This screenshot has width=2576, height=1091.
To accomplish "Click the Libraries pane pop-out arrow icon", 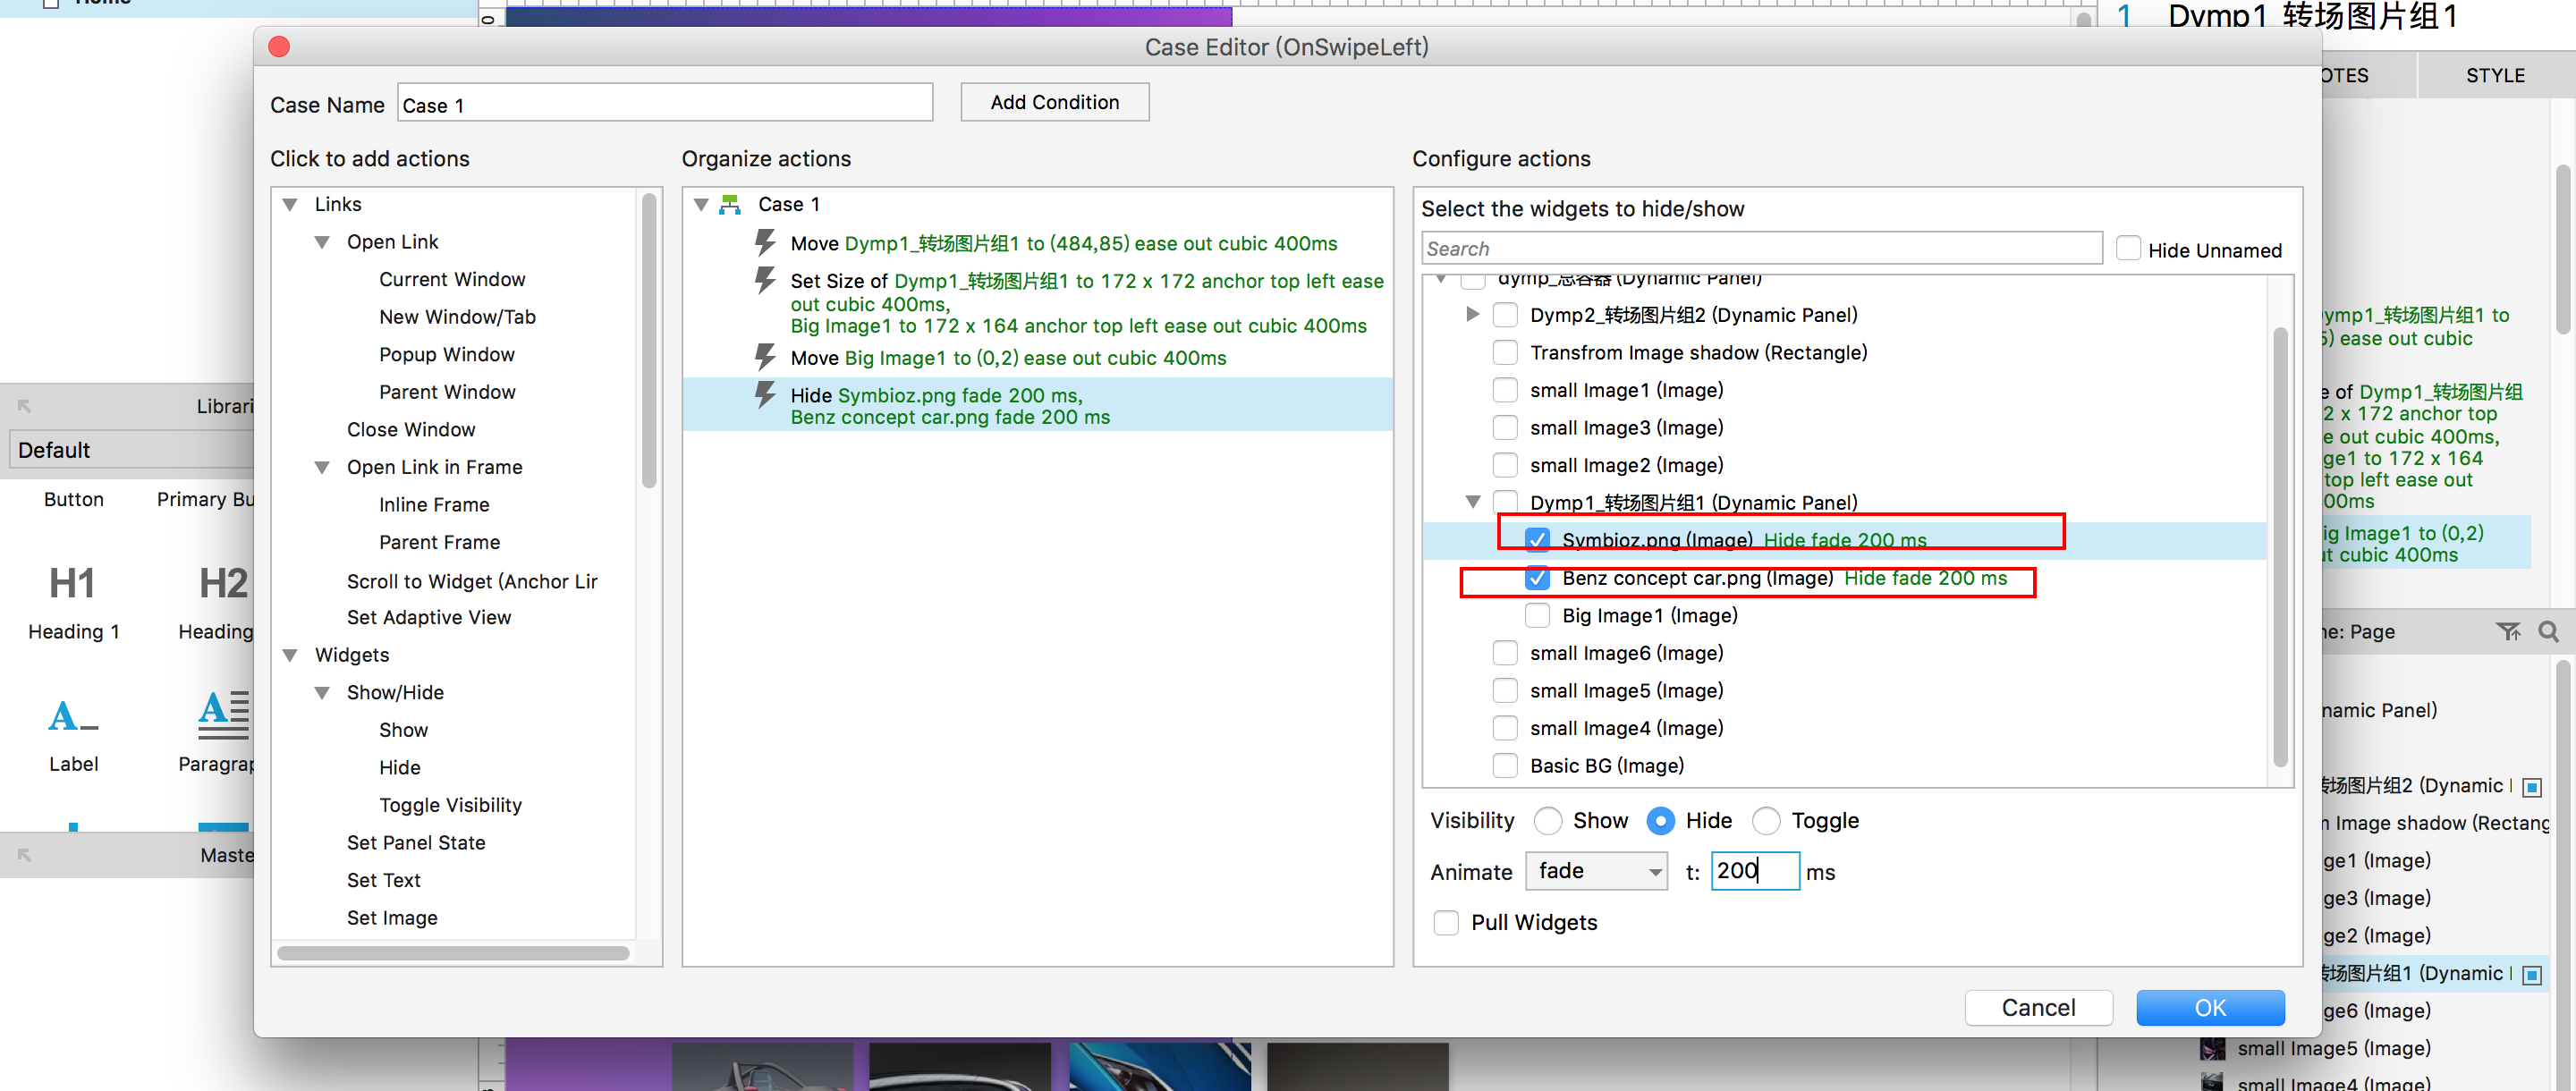I will [x=24, y=406].
